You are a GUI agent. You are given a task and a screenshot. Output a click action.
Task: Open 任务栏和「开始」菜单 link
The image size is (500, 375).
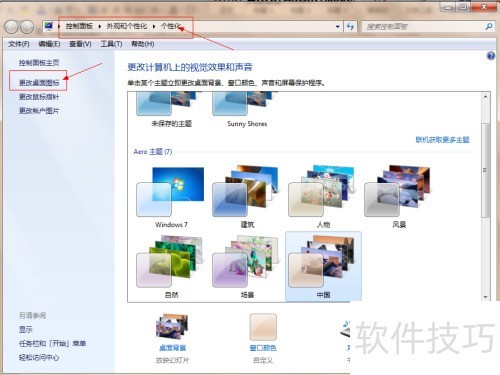point(52,343)
